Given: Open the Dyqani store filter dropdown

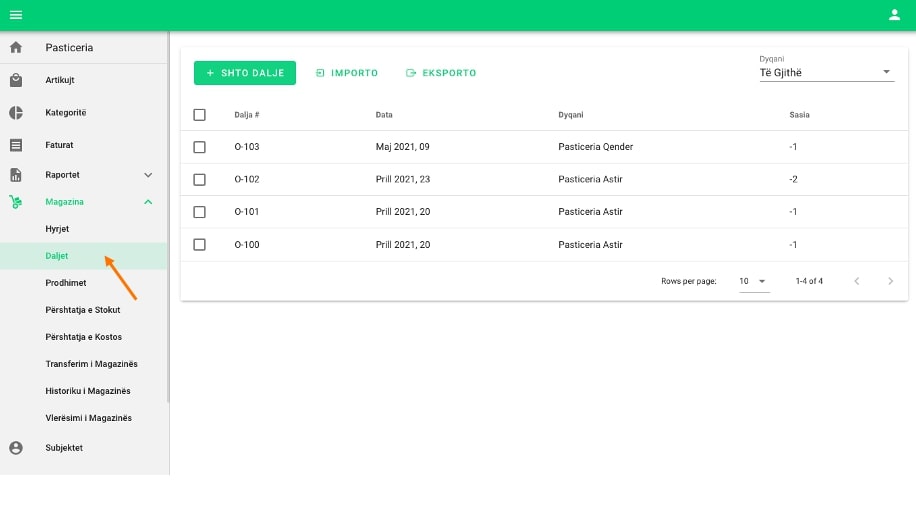Looking at the screenshot, I should (826, 73).
